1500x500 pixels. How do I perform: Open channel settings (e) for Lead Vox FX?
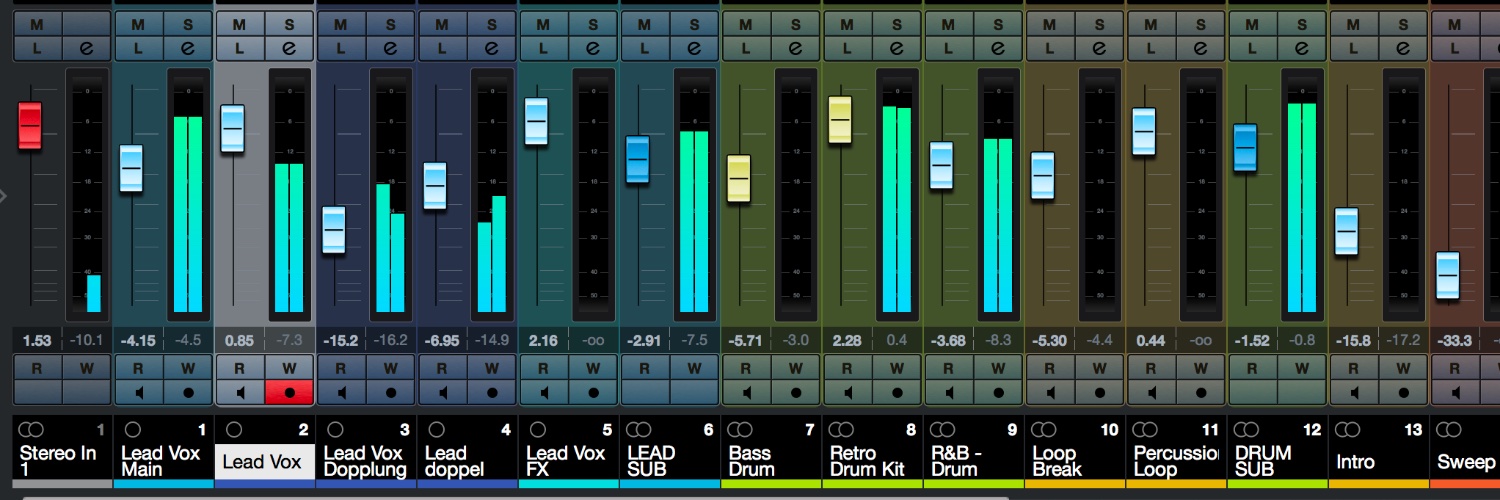click(593, 47)
